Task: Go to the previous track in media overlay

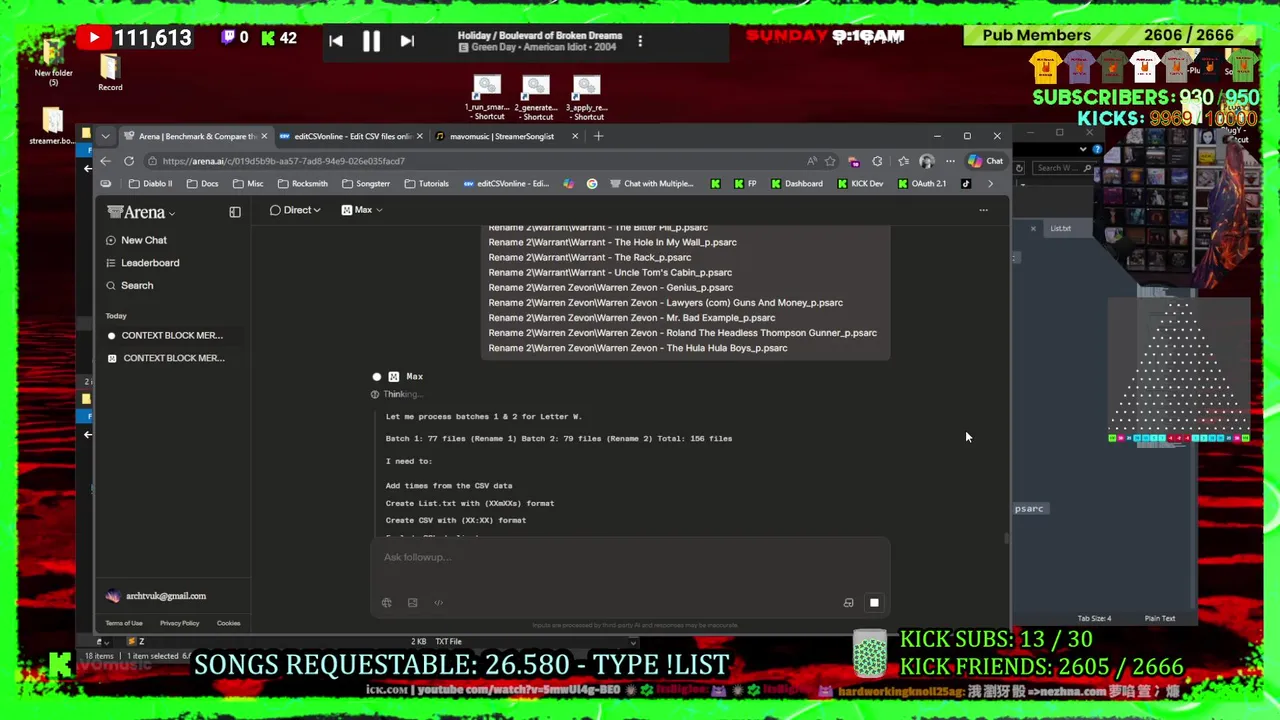Action: coord(336,41)
